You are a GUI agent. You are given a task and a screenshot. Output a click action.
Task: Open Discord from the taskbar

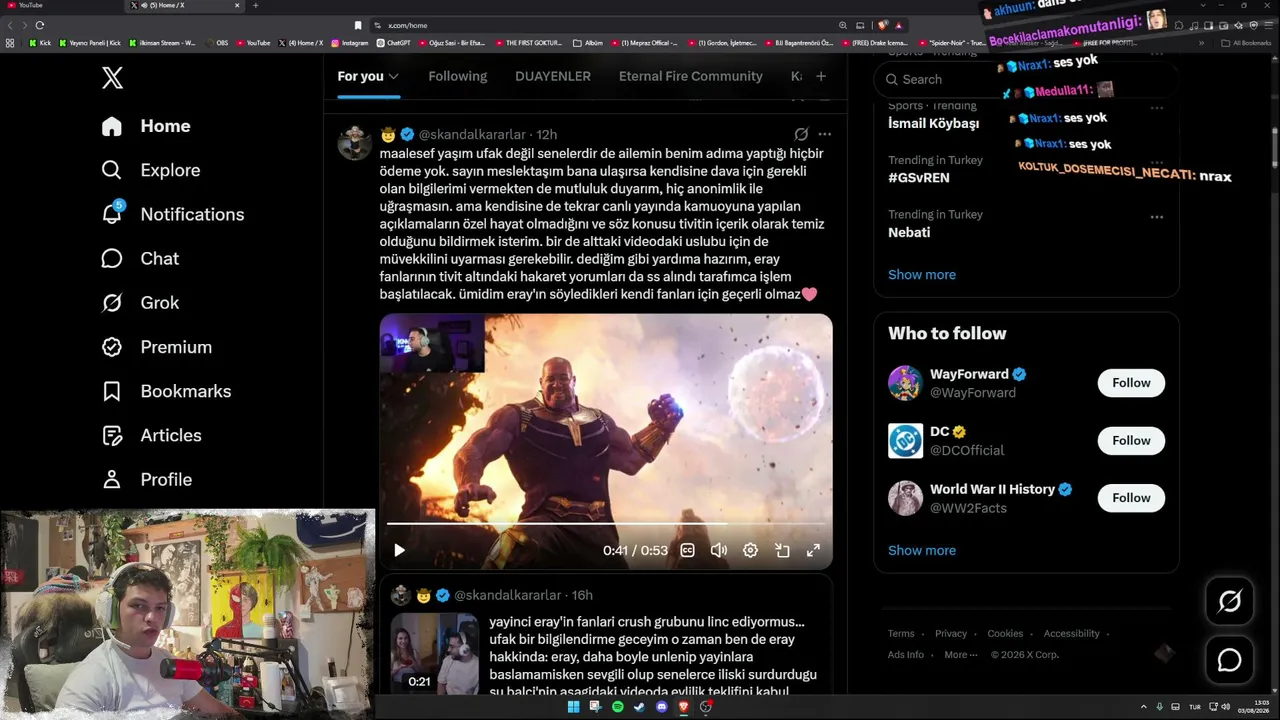click(x=661, y=707)
